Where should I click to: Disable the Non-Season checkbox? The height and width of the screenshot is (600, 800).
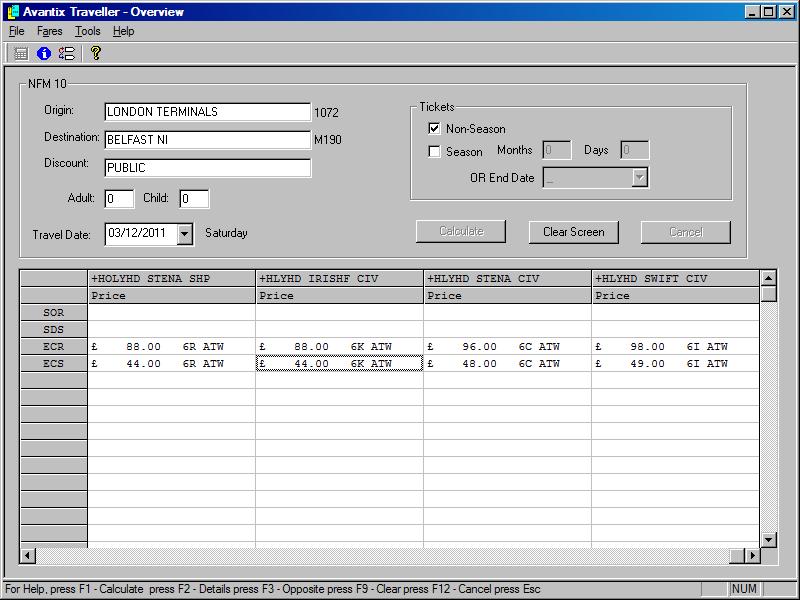434,129
